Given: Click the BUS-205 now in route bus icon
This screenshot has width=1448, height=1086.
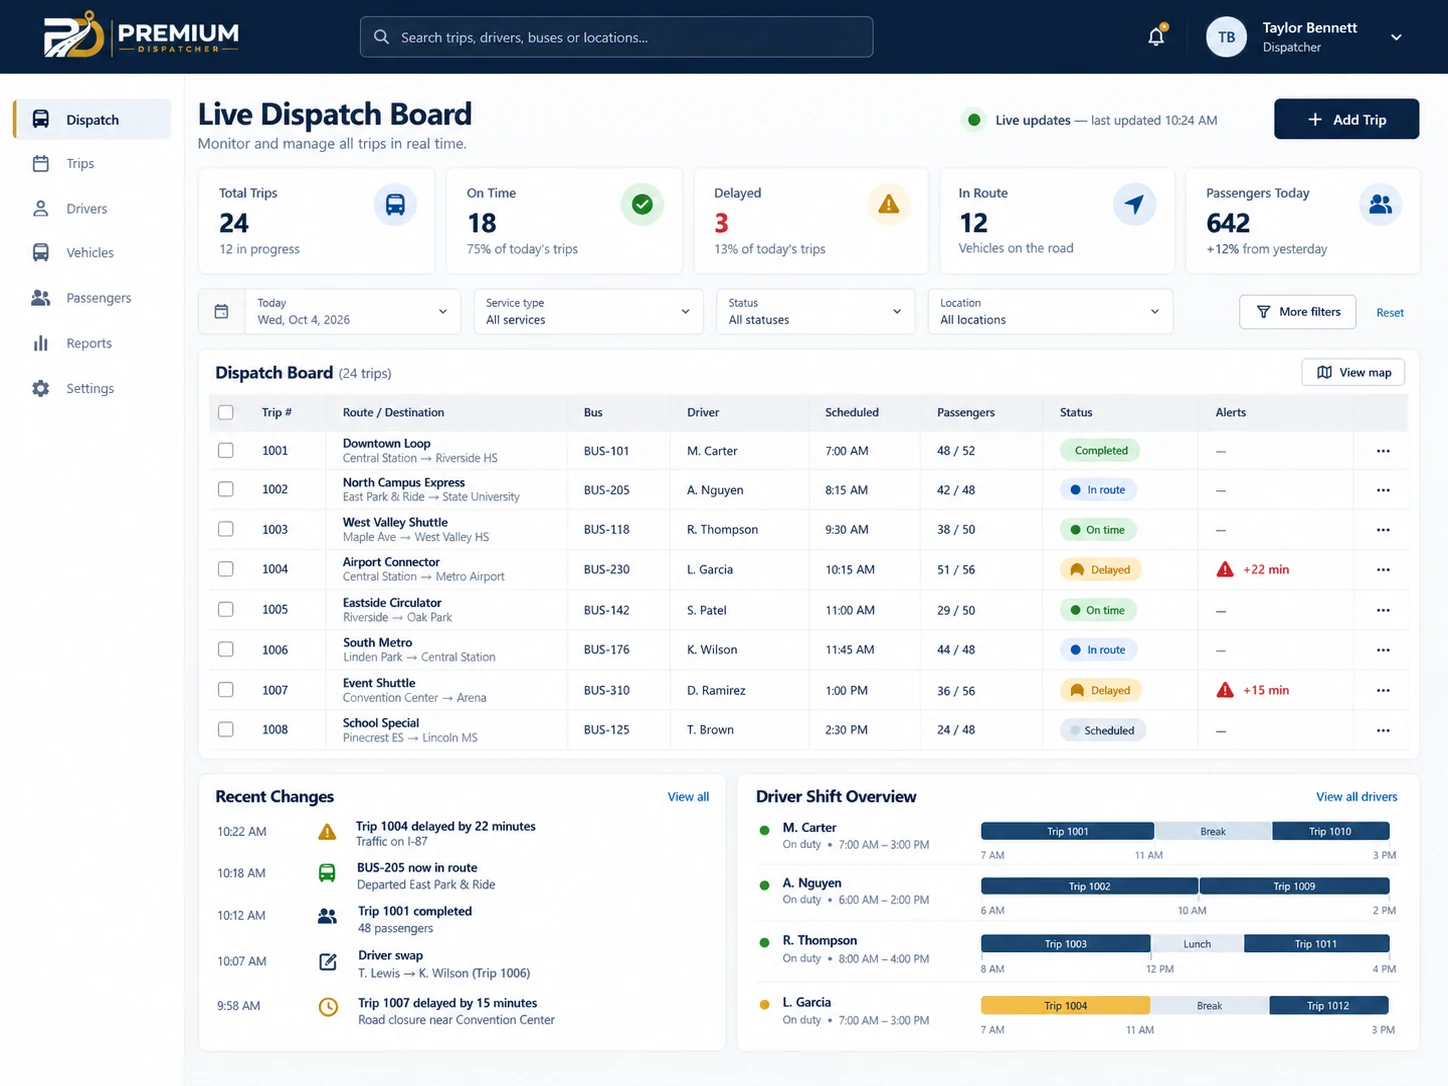Looking at the screenshot, I should (327, 873).
